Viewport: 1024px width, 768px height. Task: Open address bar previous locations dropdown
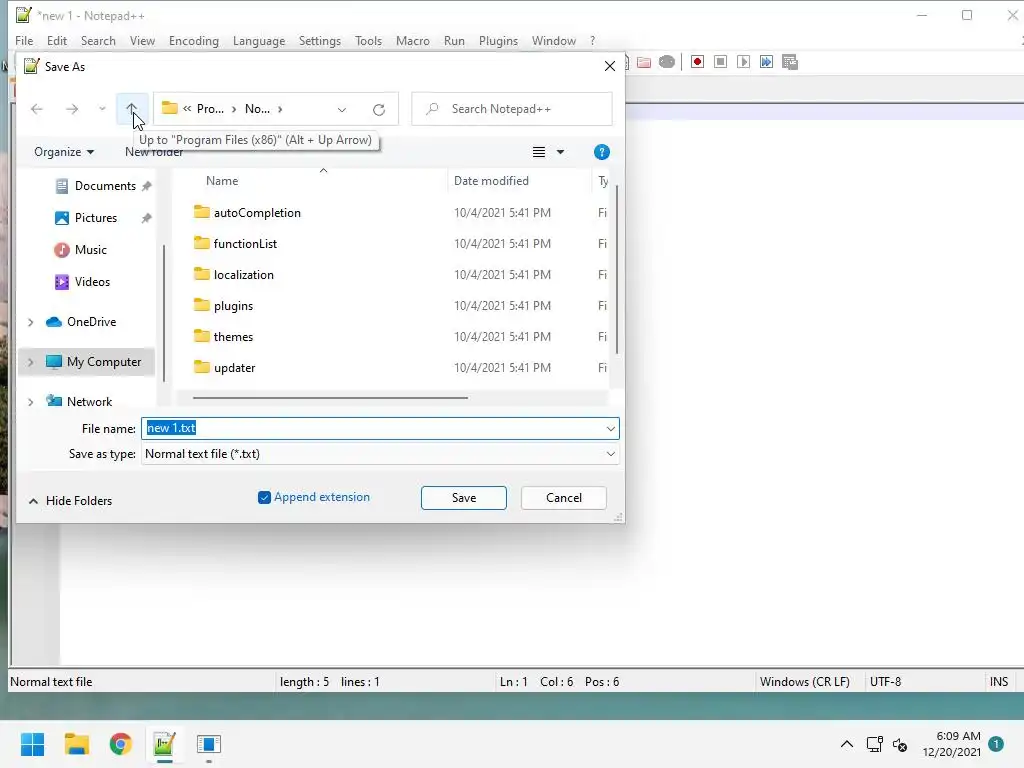pos(342,109)
